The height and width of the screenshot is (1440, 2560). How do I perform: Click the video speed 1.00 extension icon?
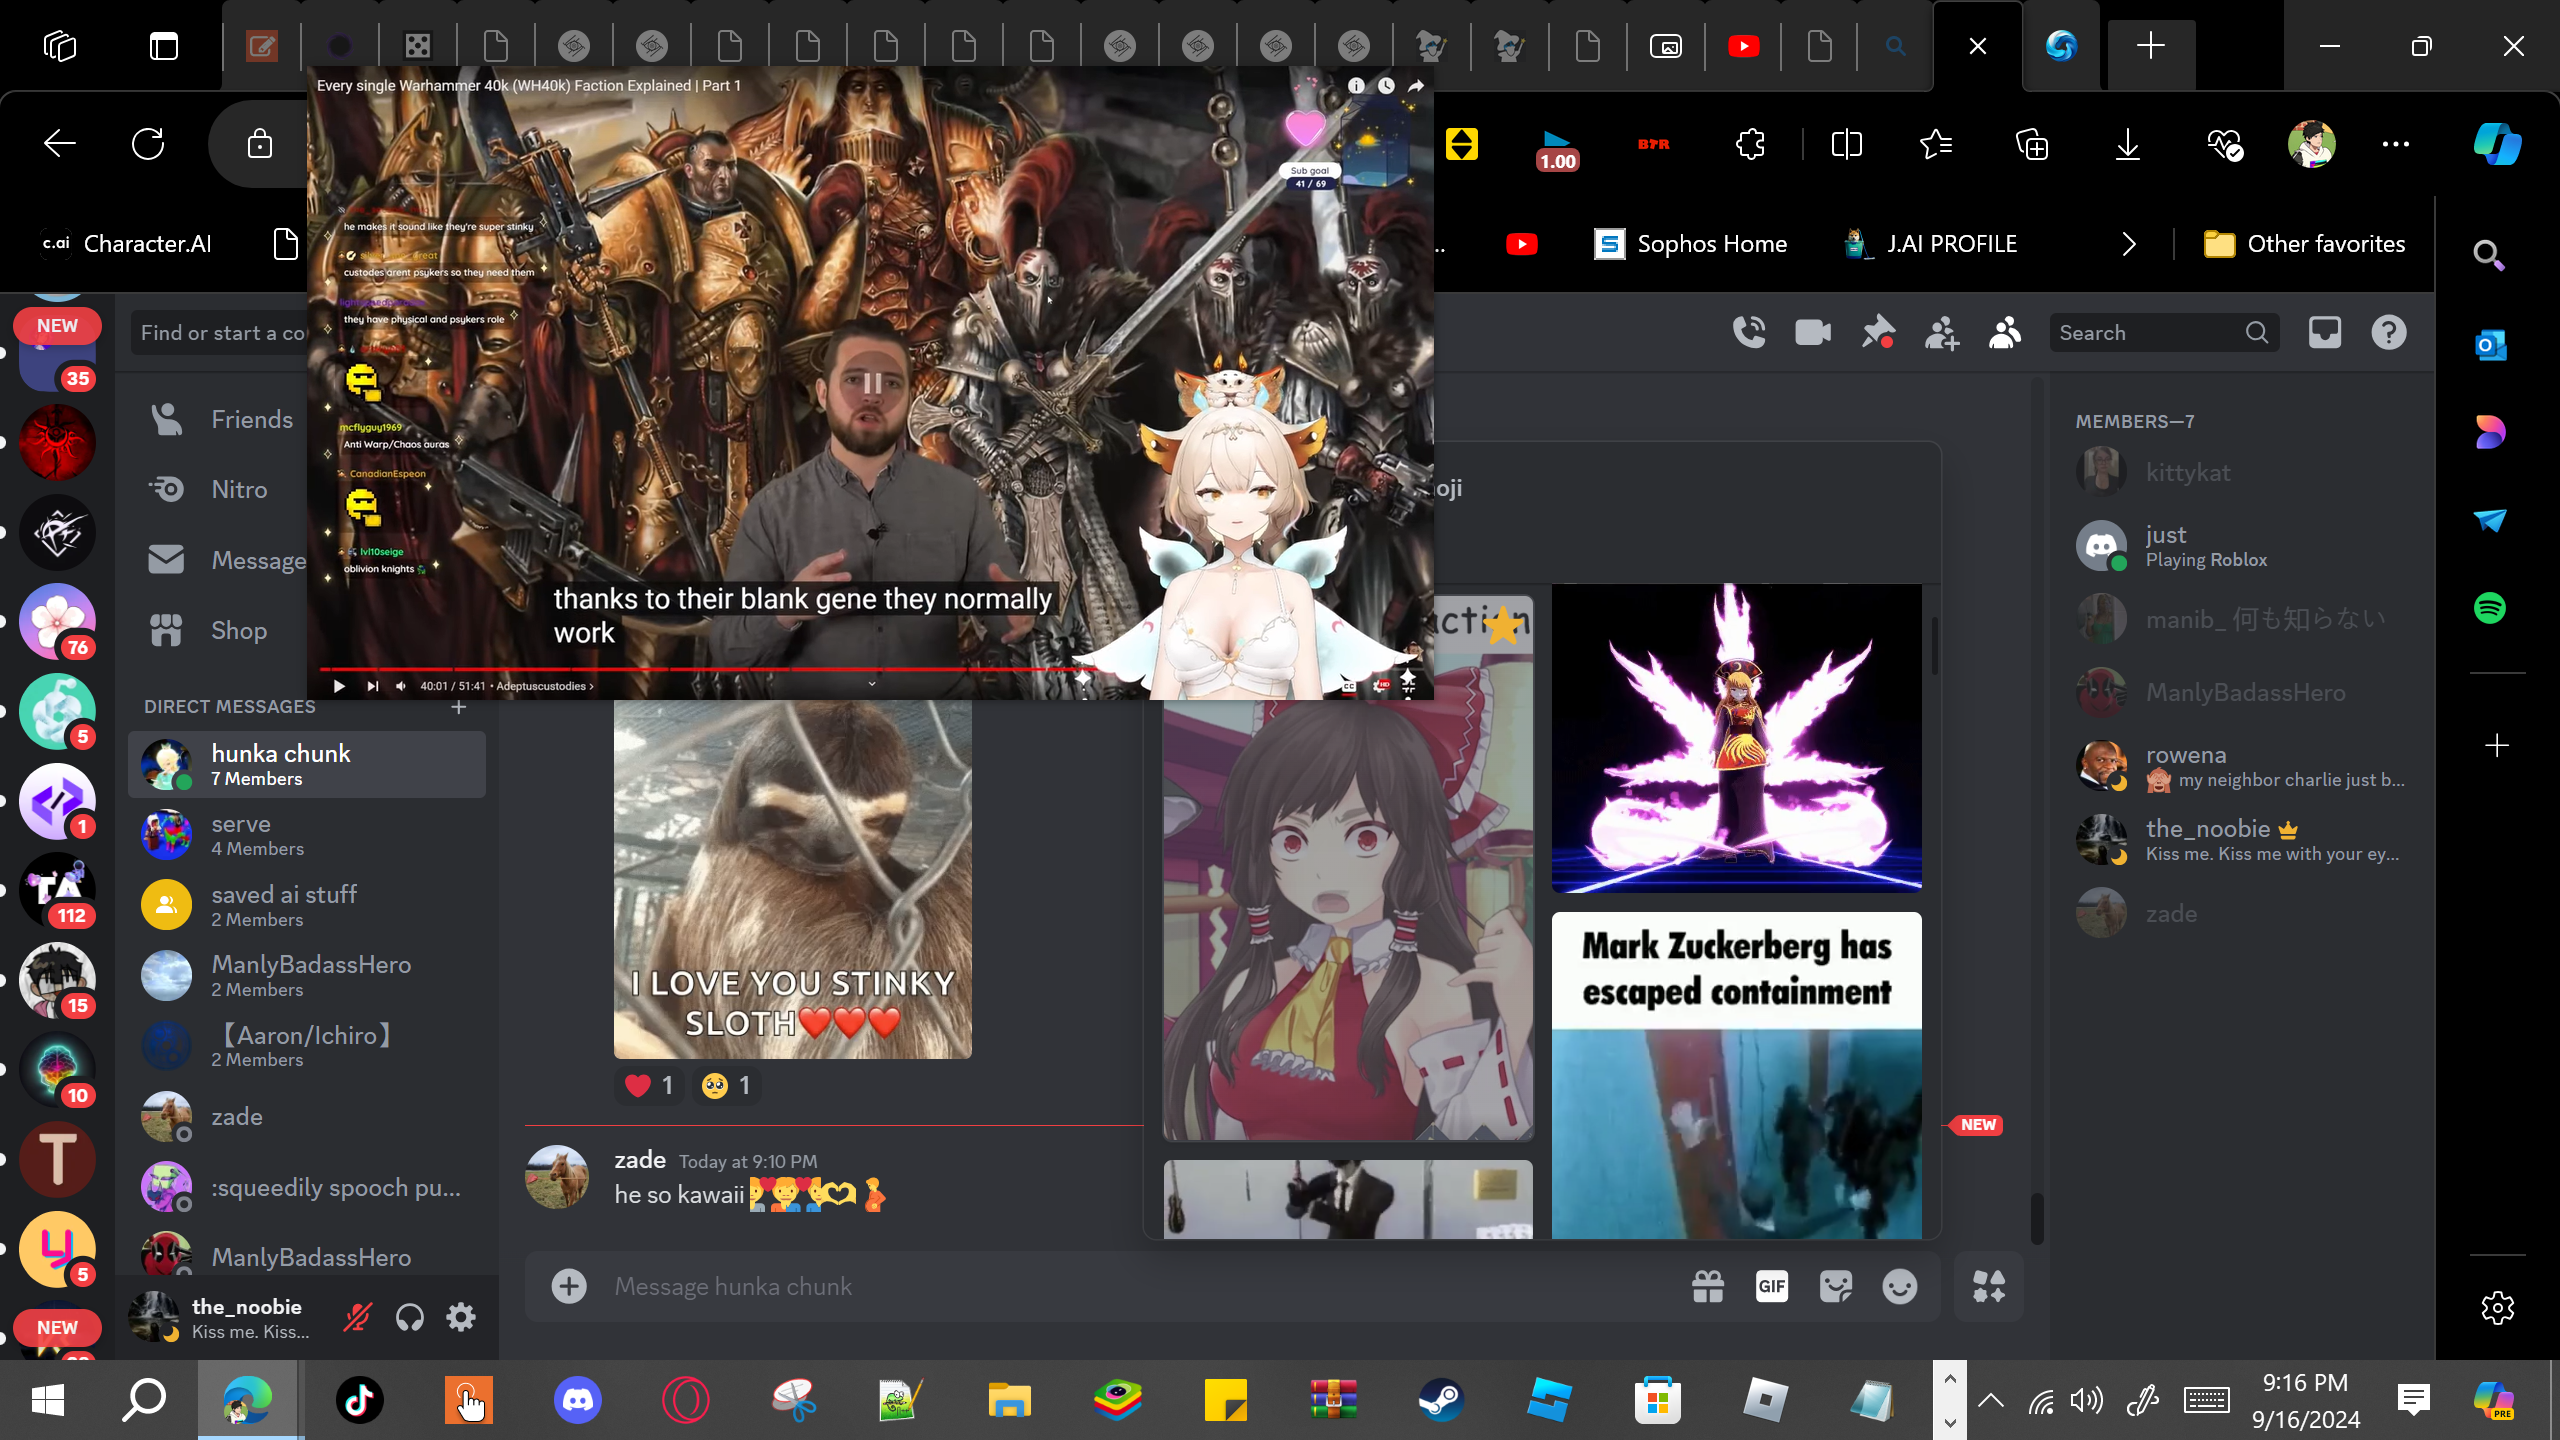point(1557,150)
